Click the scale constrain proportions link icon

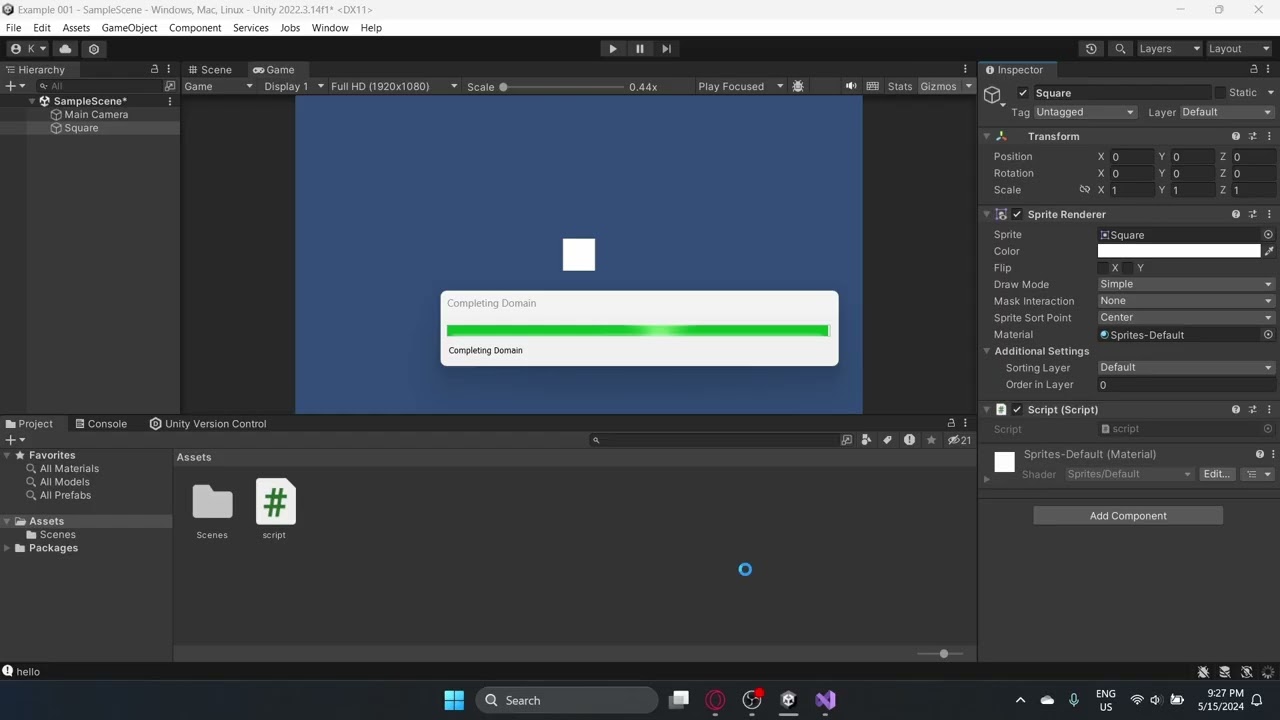1084,189
